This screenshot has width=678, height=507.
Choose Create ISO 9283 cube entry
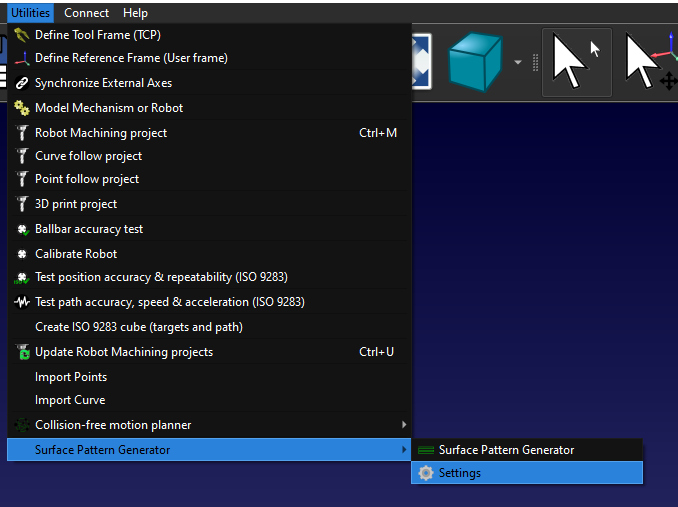(x=209, y=327)
